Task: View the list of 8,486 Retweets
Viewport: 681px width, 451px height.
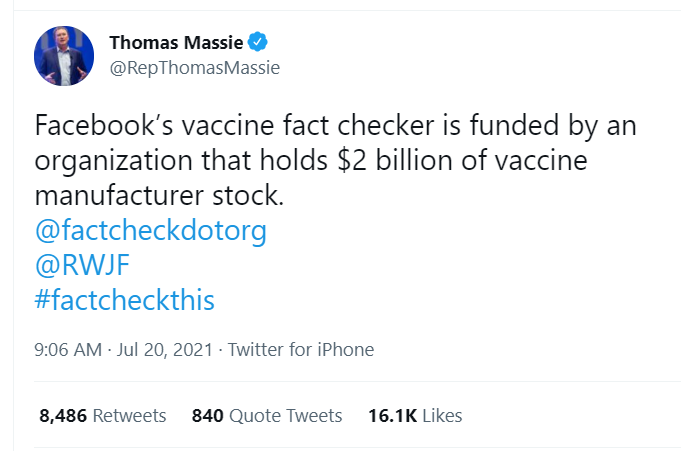Action: click(x=103, y=415)
